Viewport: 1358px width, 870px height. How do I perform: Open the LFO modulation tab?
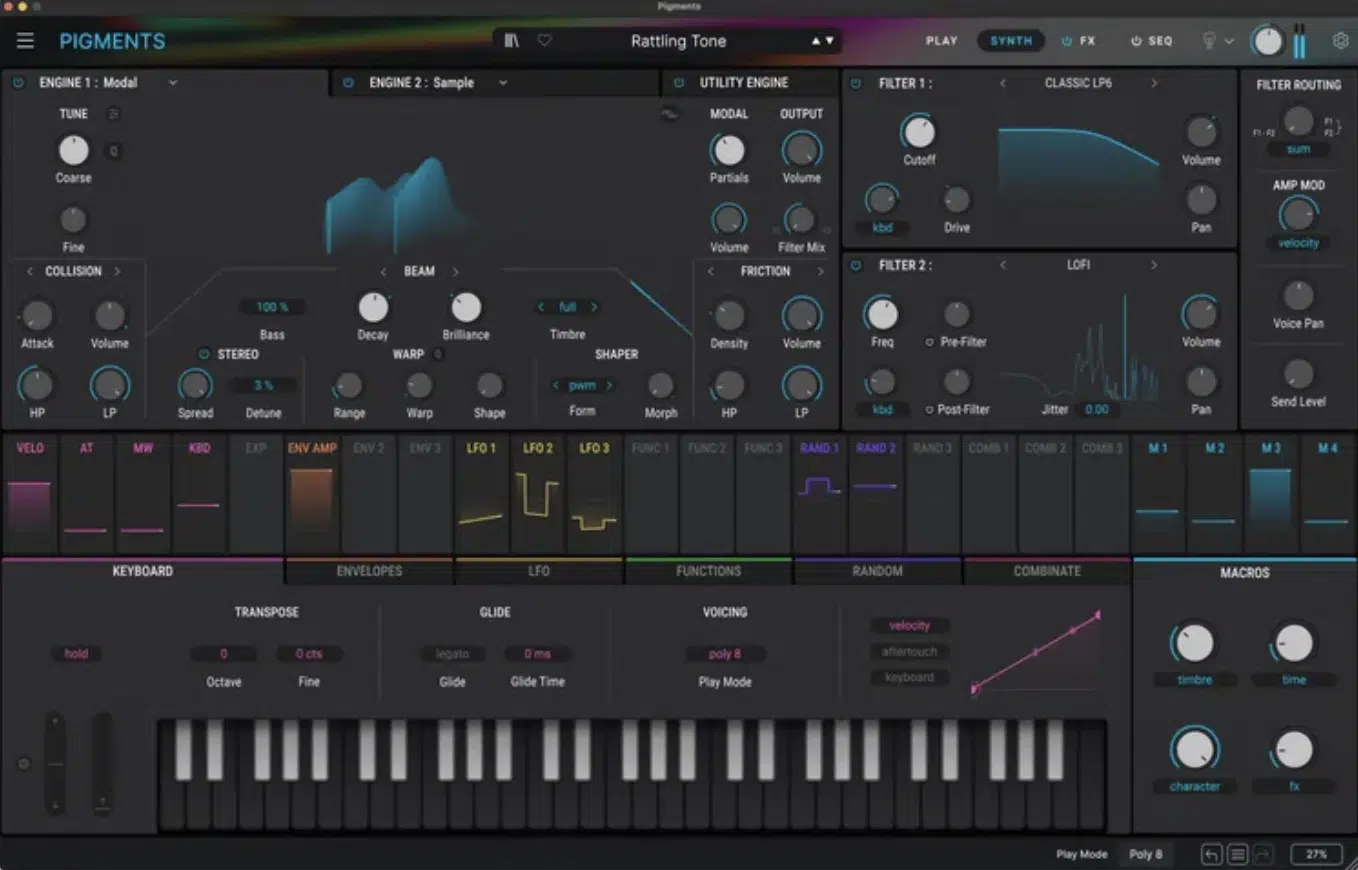click(538, 571)
